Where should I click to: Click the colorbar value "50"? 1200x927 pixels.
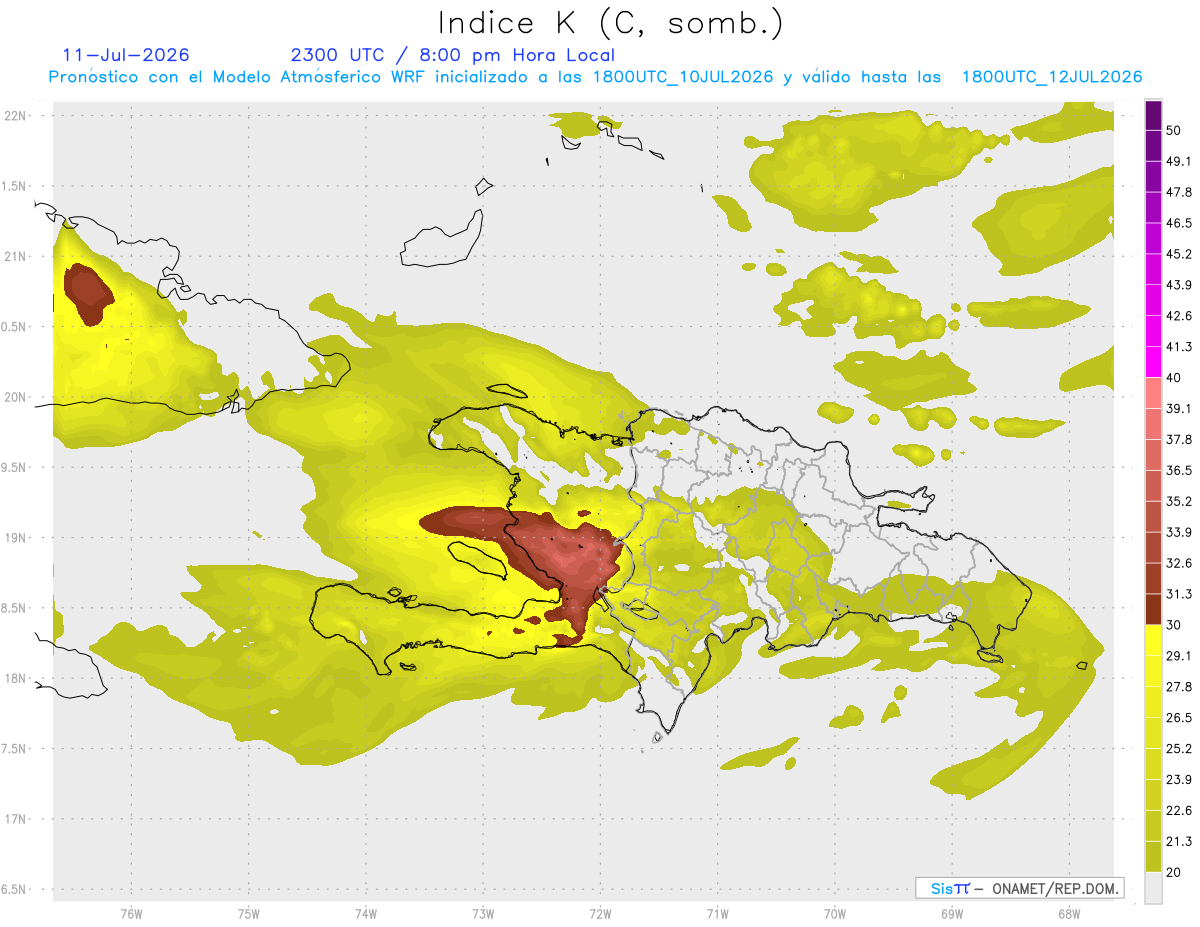pyautogui.click(x=1175, y=130)
